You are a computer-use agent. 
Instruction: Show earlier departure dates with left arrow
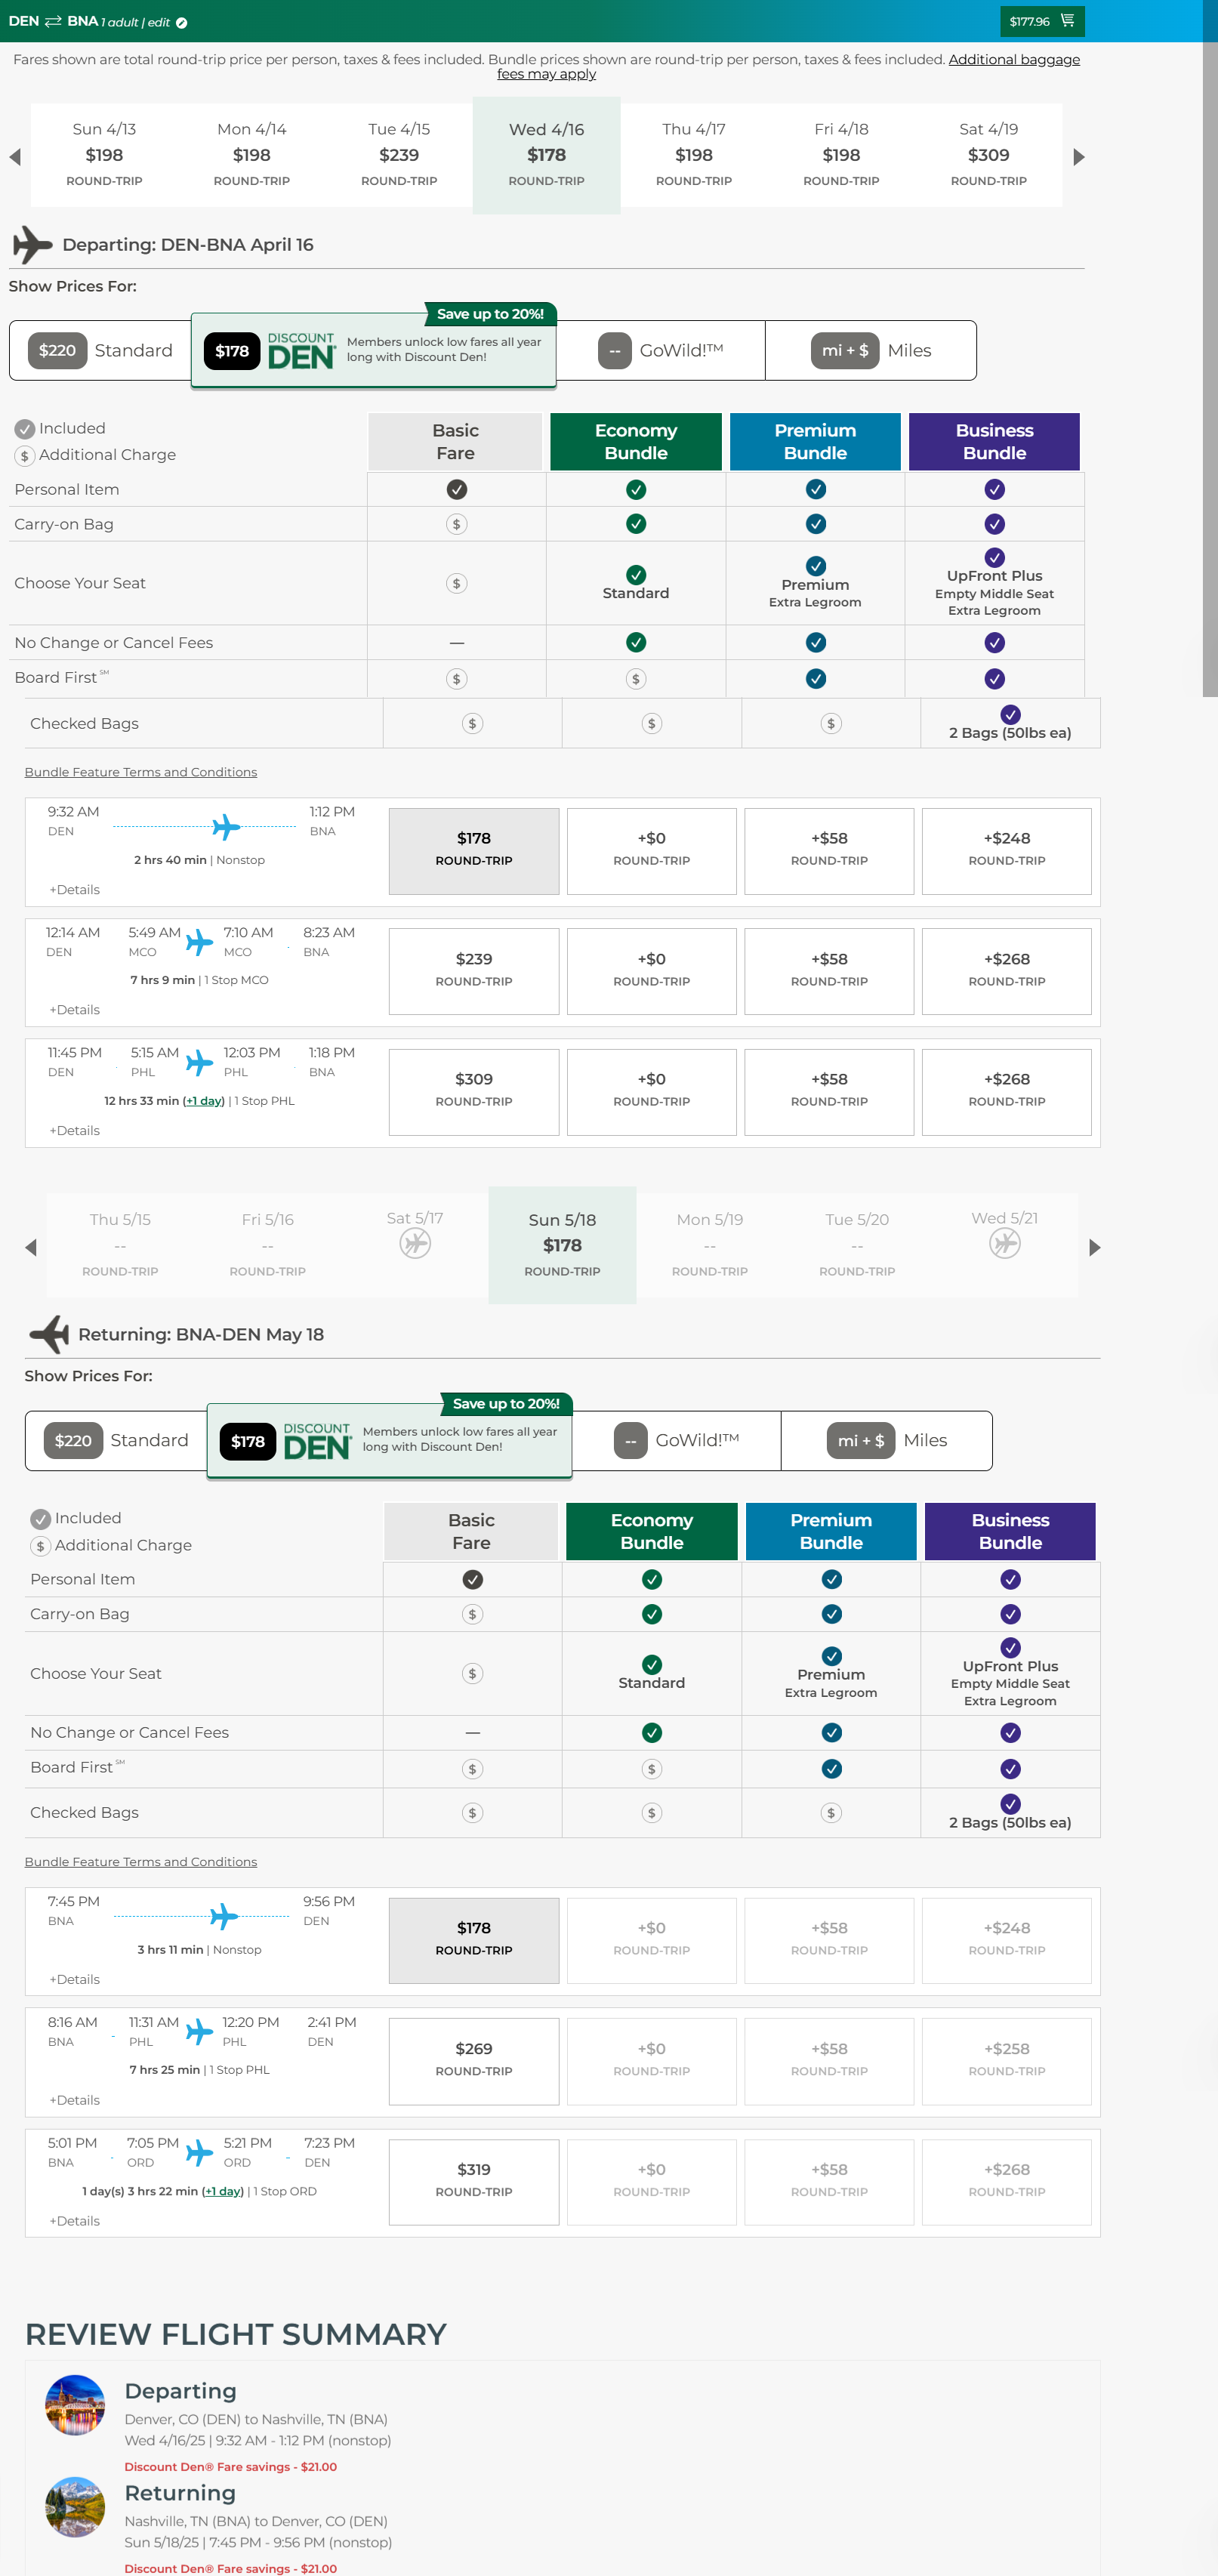click(15, 157)
